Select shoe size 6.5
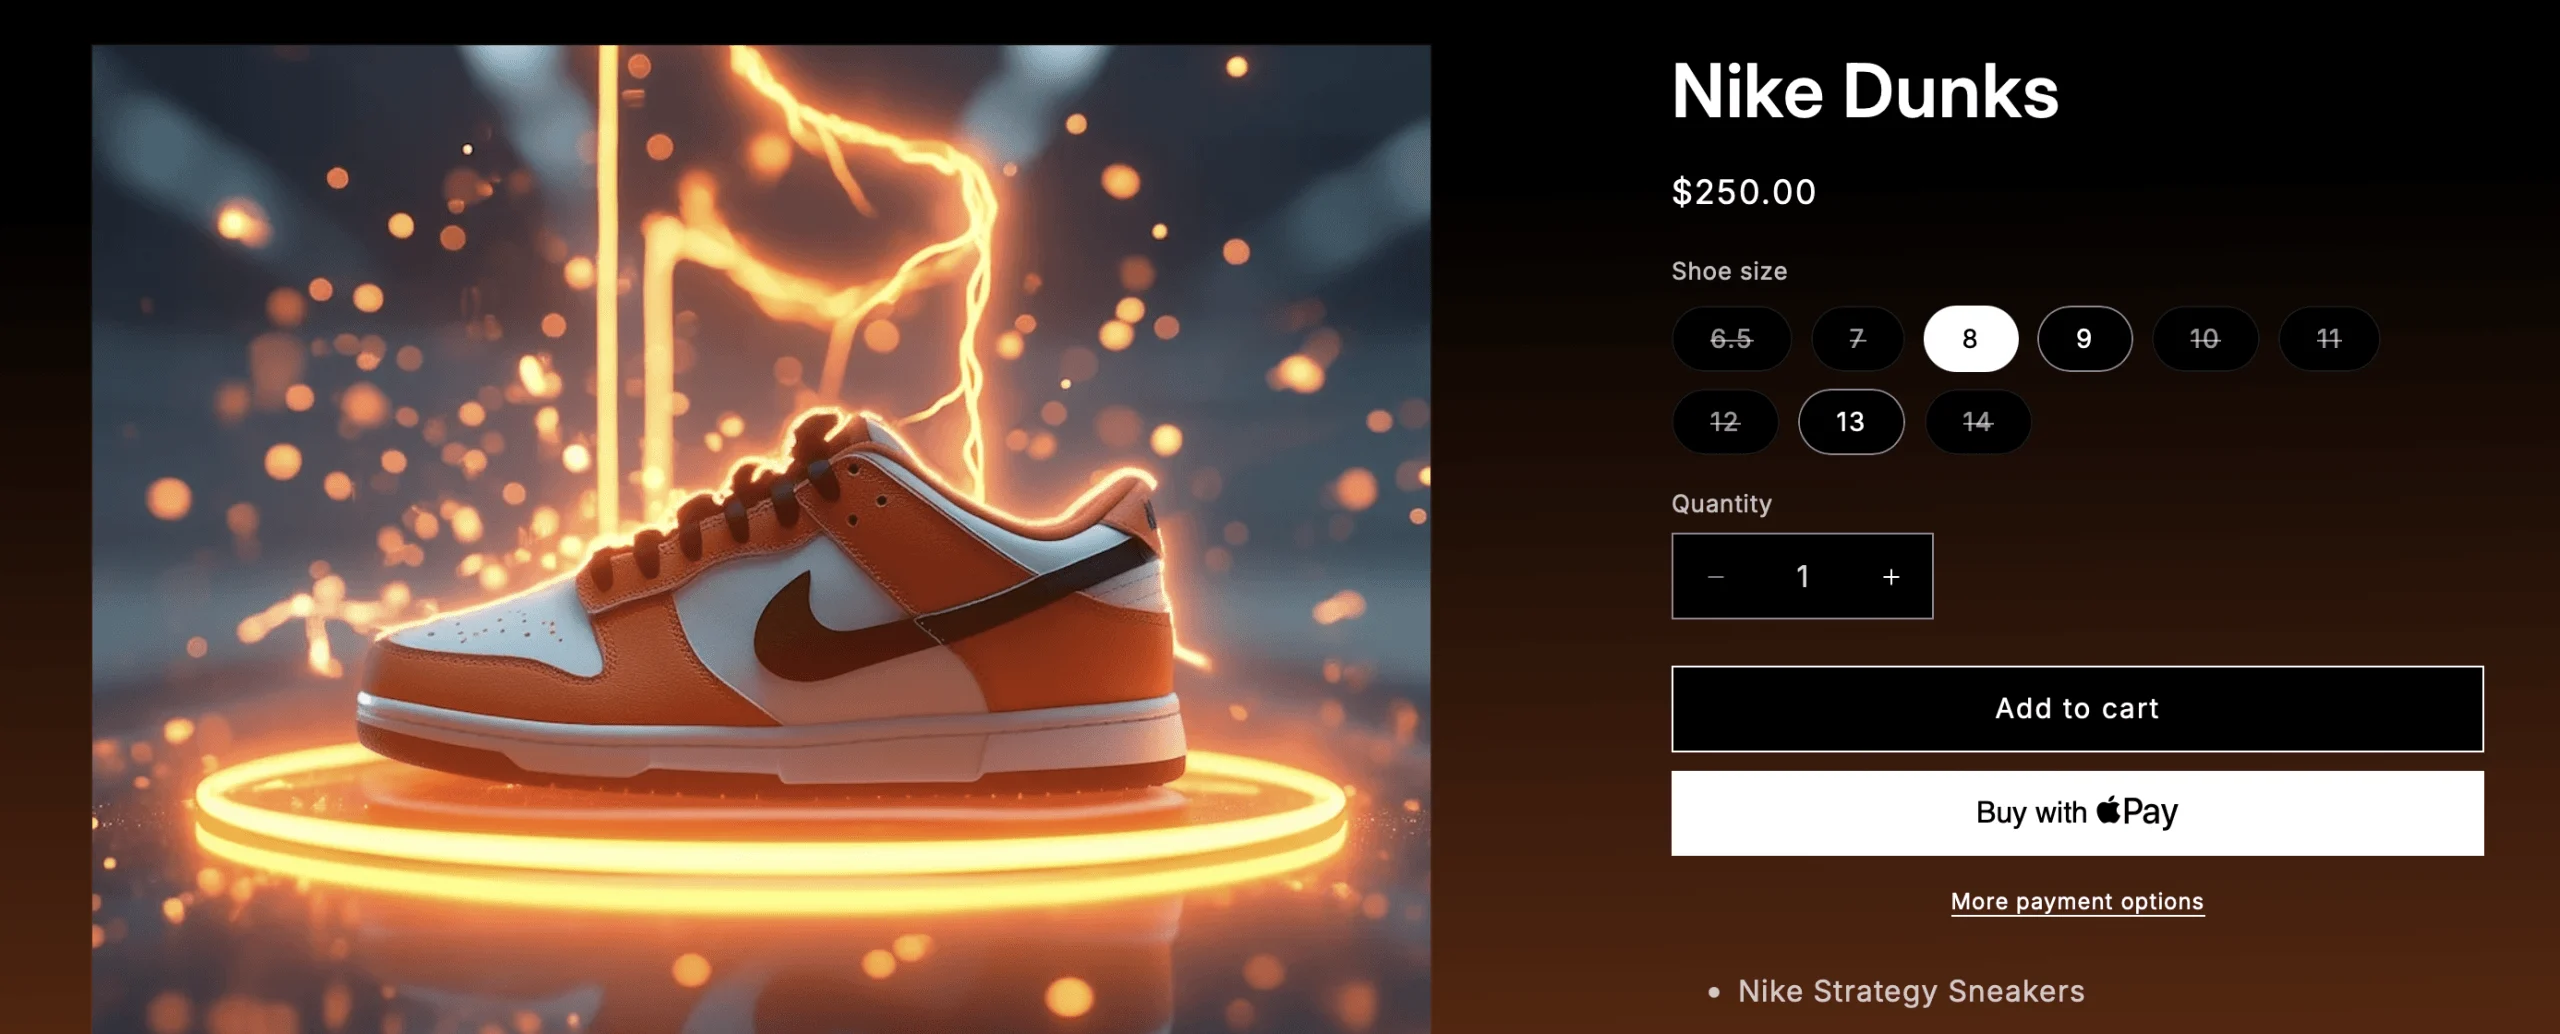The image size is (2560, 1034). pos(1731,339)
